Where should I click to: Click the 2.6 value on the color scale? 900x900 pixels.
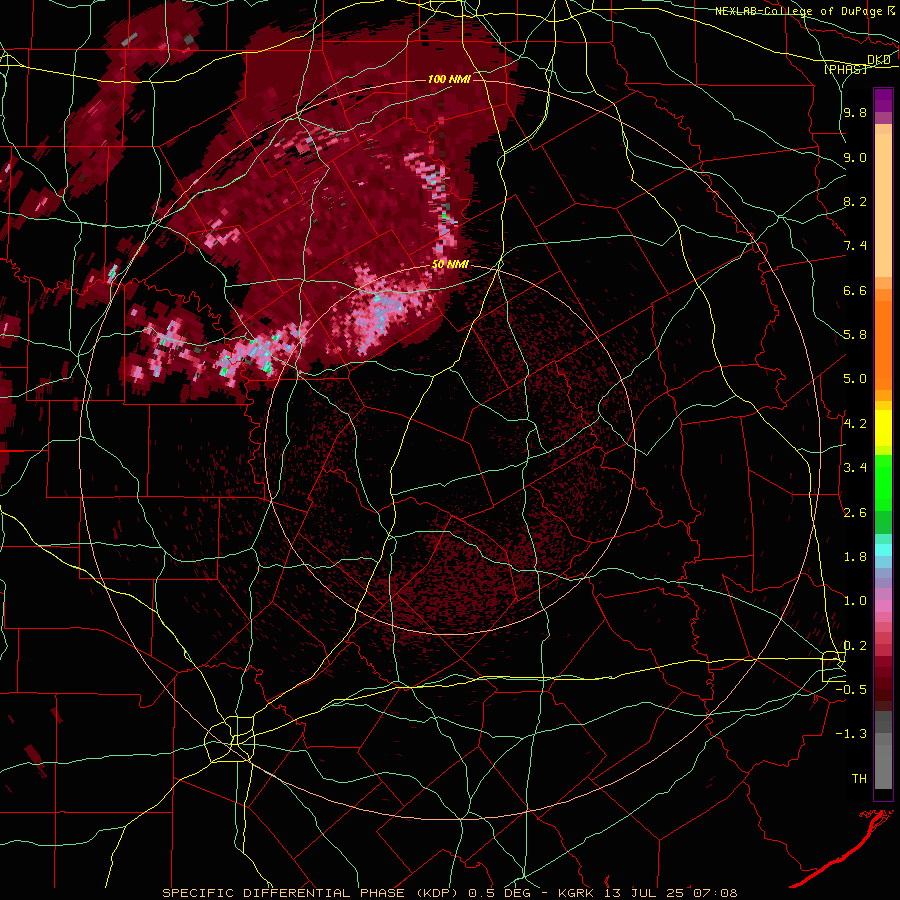tap(855, 513)
